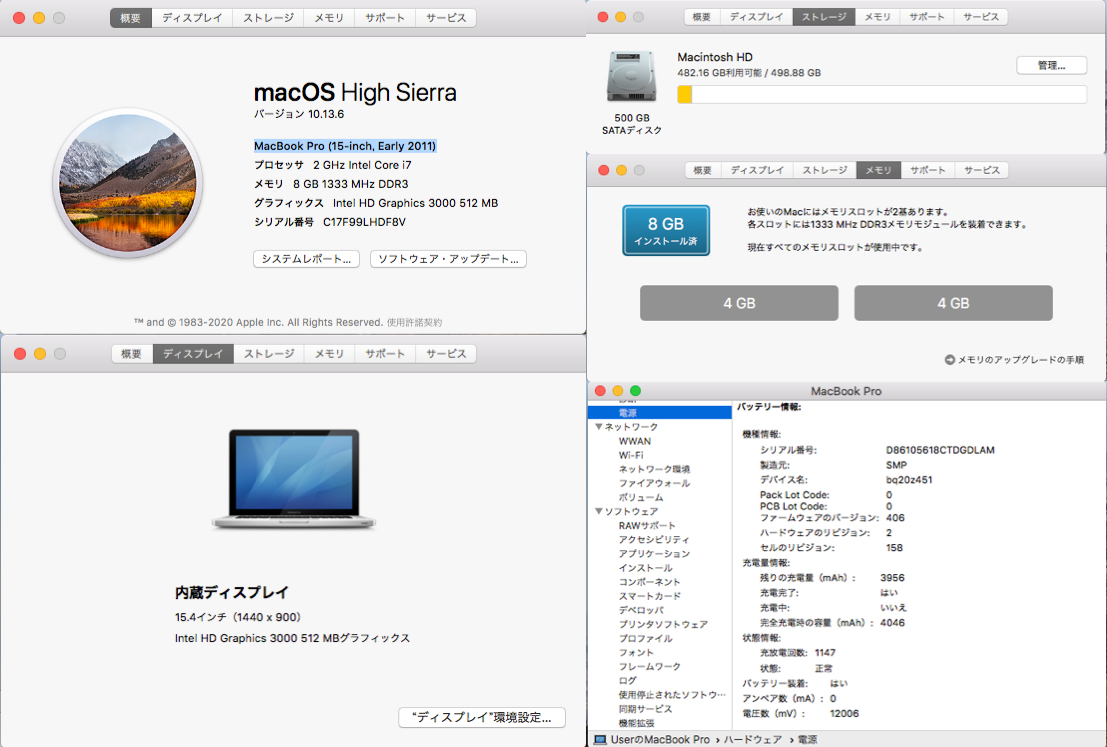
Task: Switch to 概要 tab in the Macintosh HD window
Action: tap(702, 17)
